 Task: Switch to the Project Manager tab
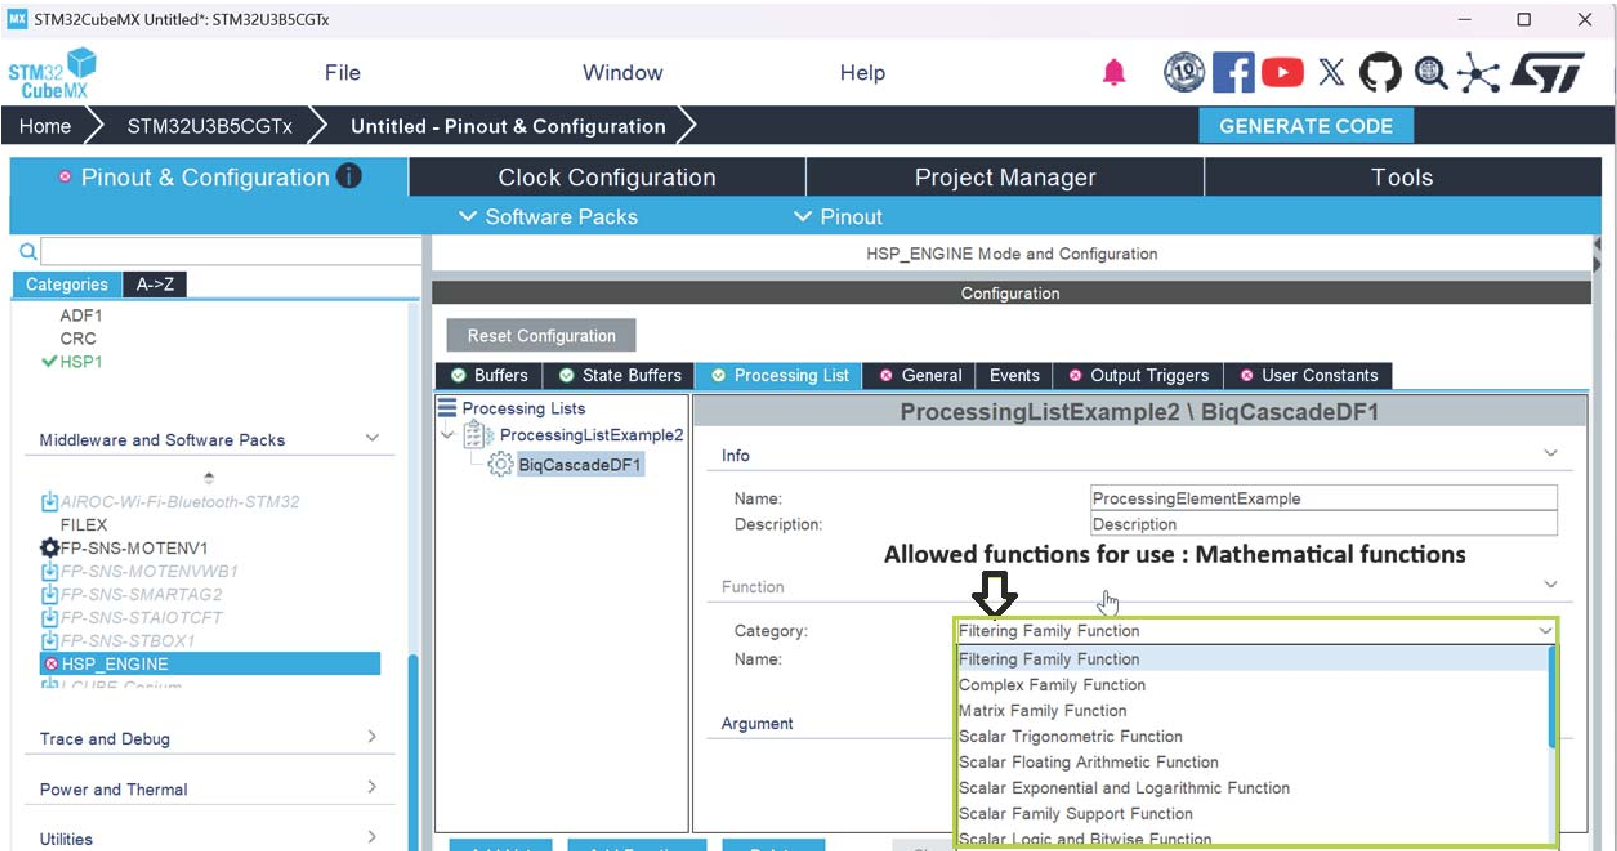1005,177
